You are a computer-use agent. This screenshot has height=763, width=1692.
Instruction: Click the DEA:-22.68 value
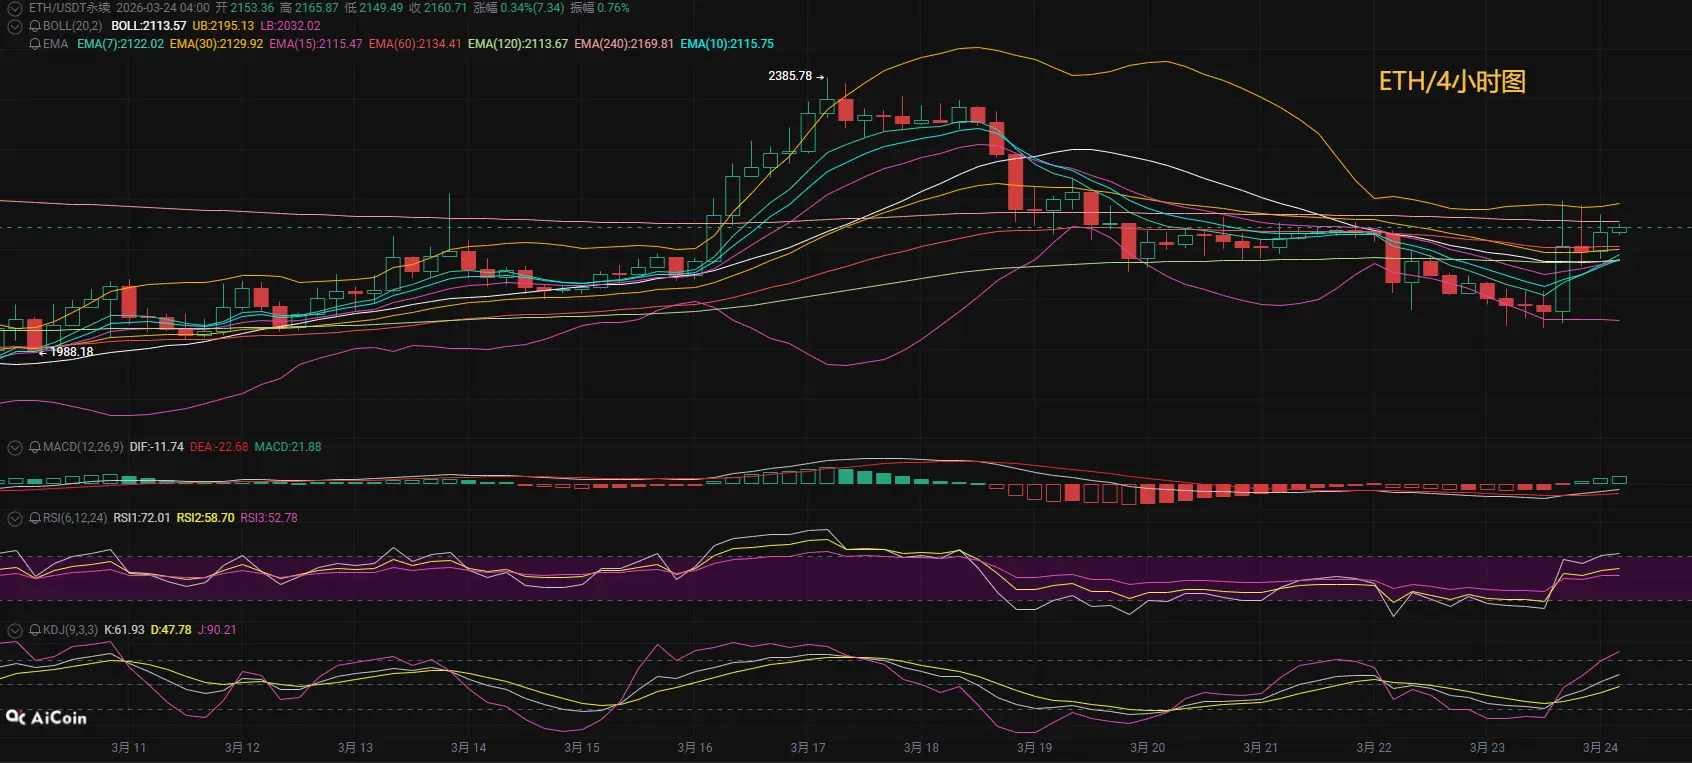[219, 447]
